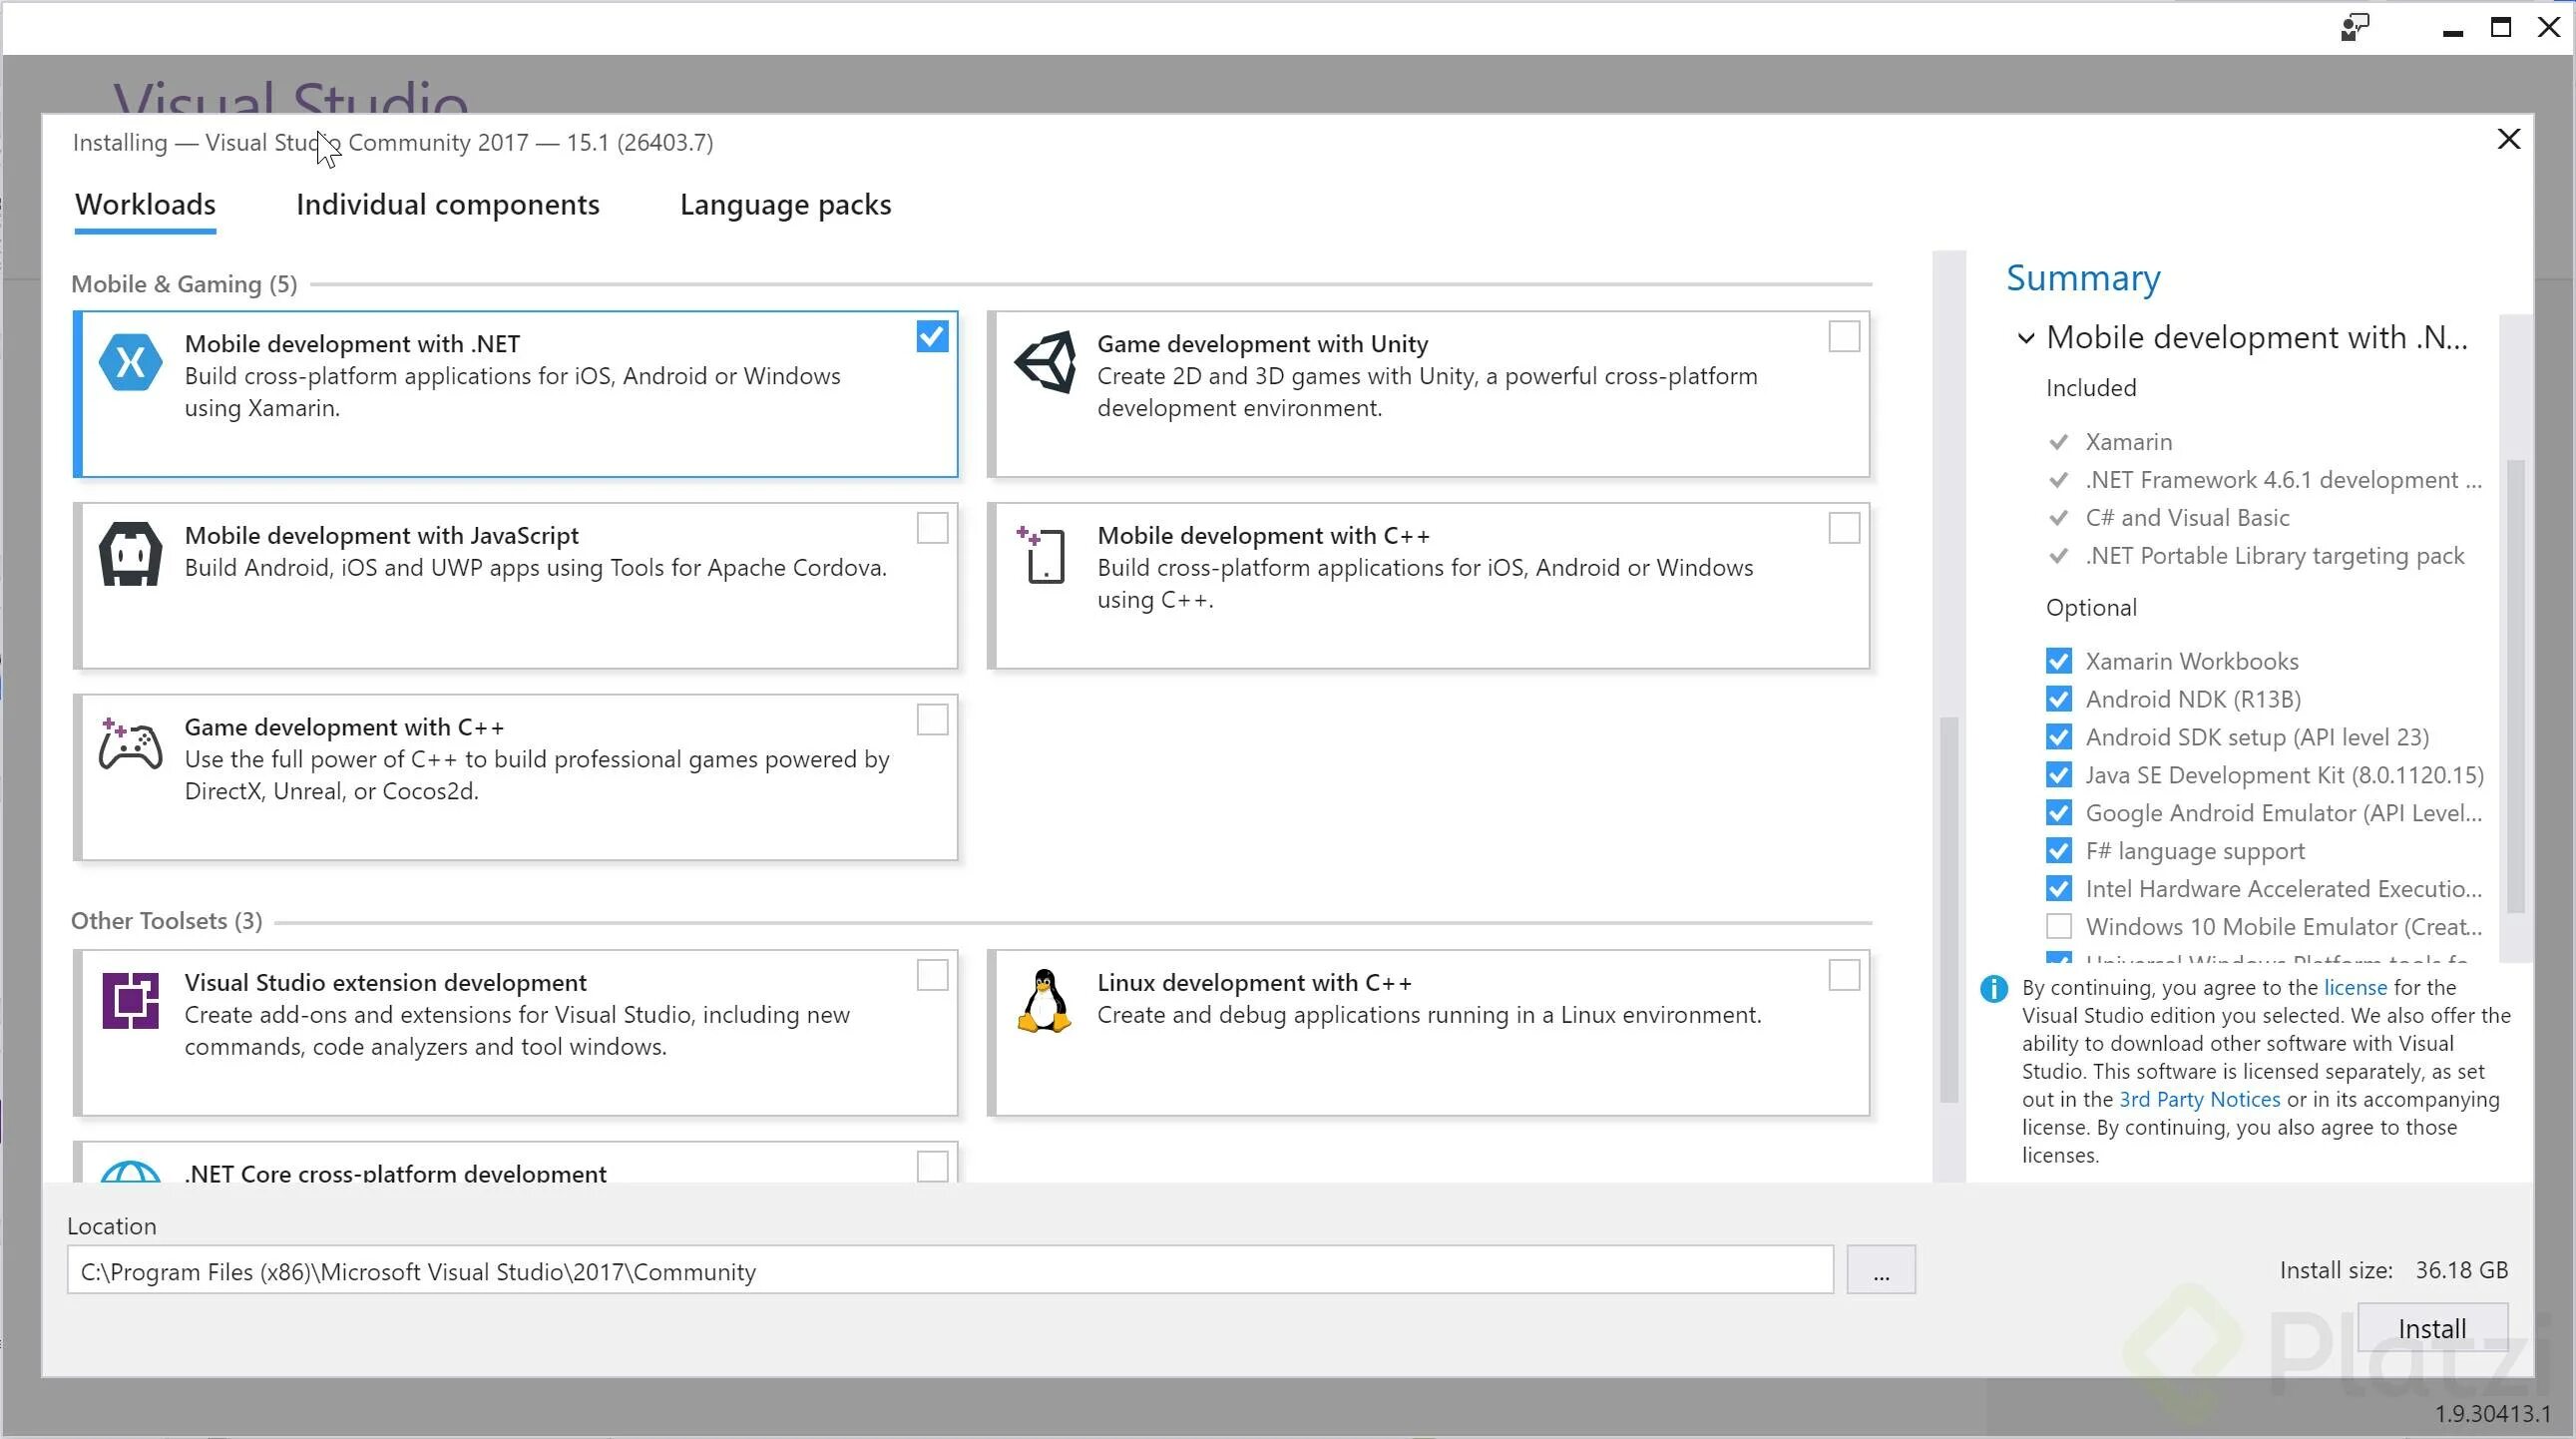This screenshot has height=1439, width=2576.
Task: Click the Mobile development with C++ phone icon
Action: (x=1042, y=554)
